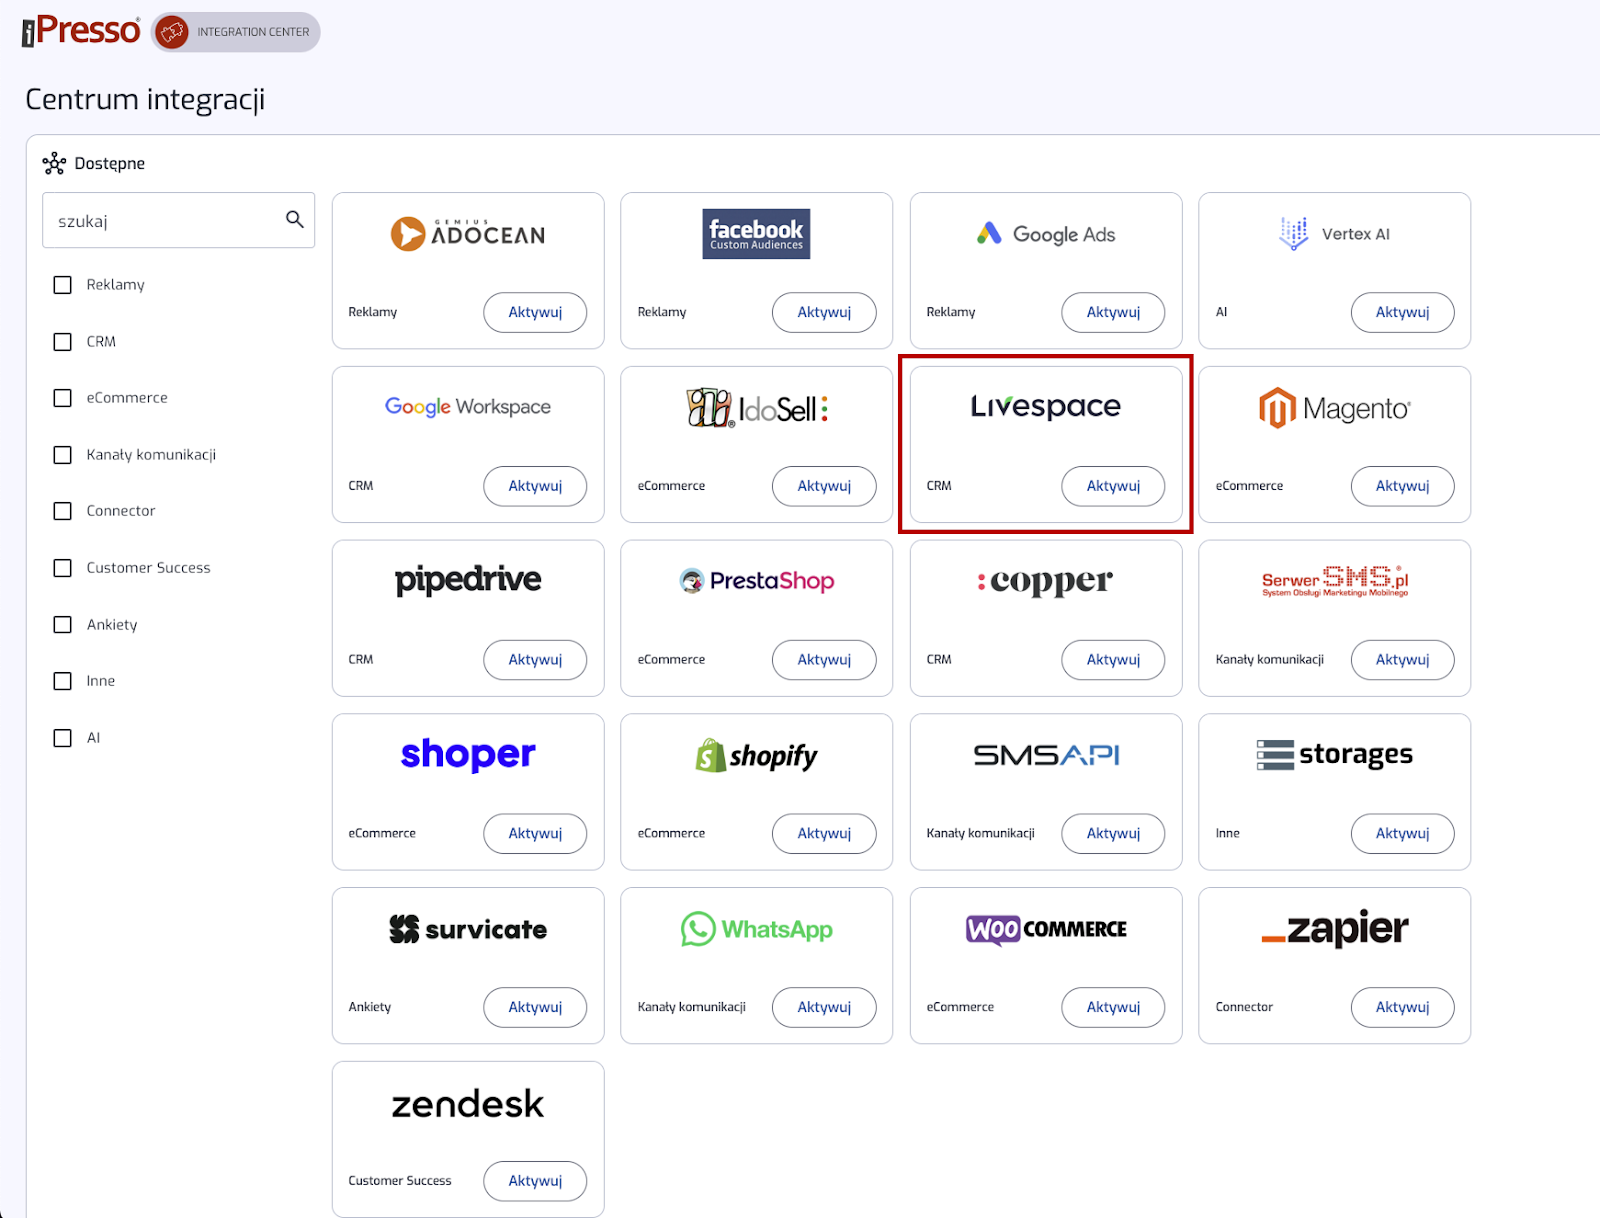Click the Shopify logo
The image size is (1600, 1218).
[756, 756]
